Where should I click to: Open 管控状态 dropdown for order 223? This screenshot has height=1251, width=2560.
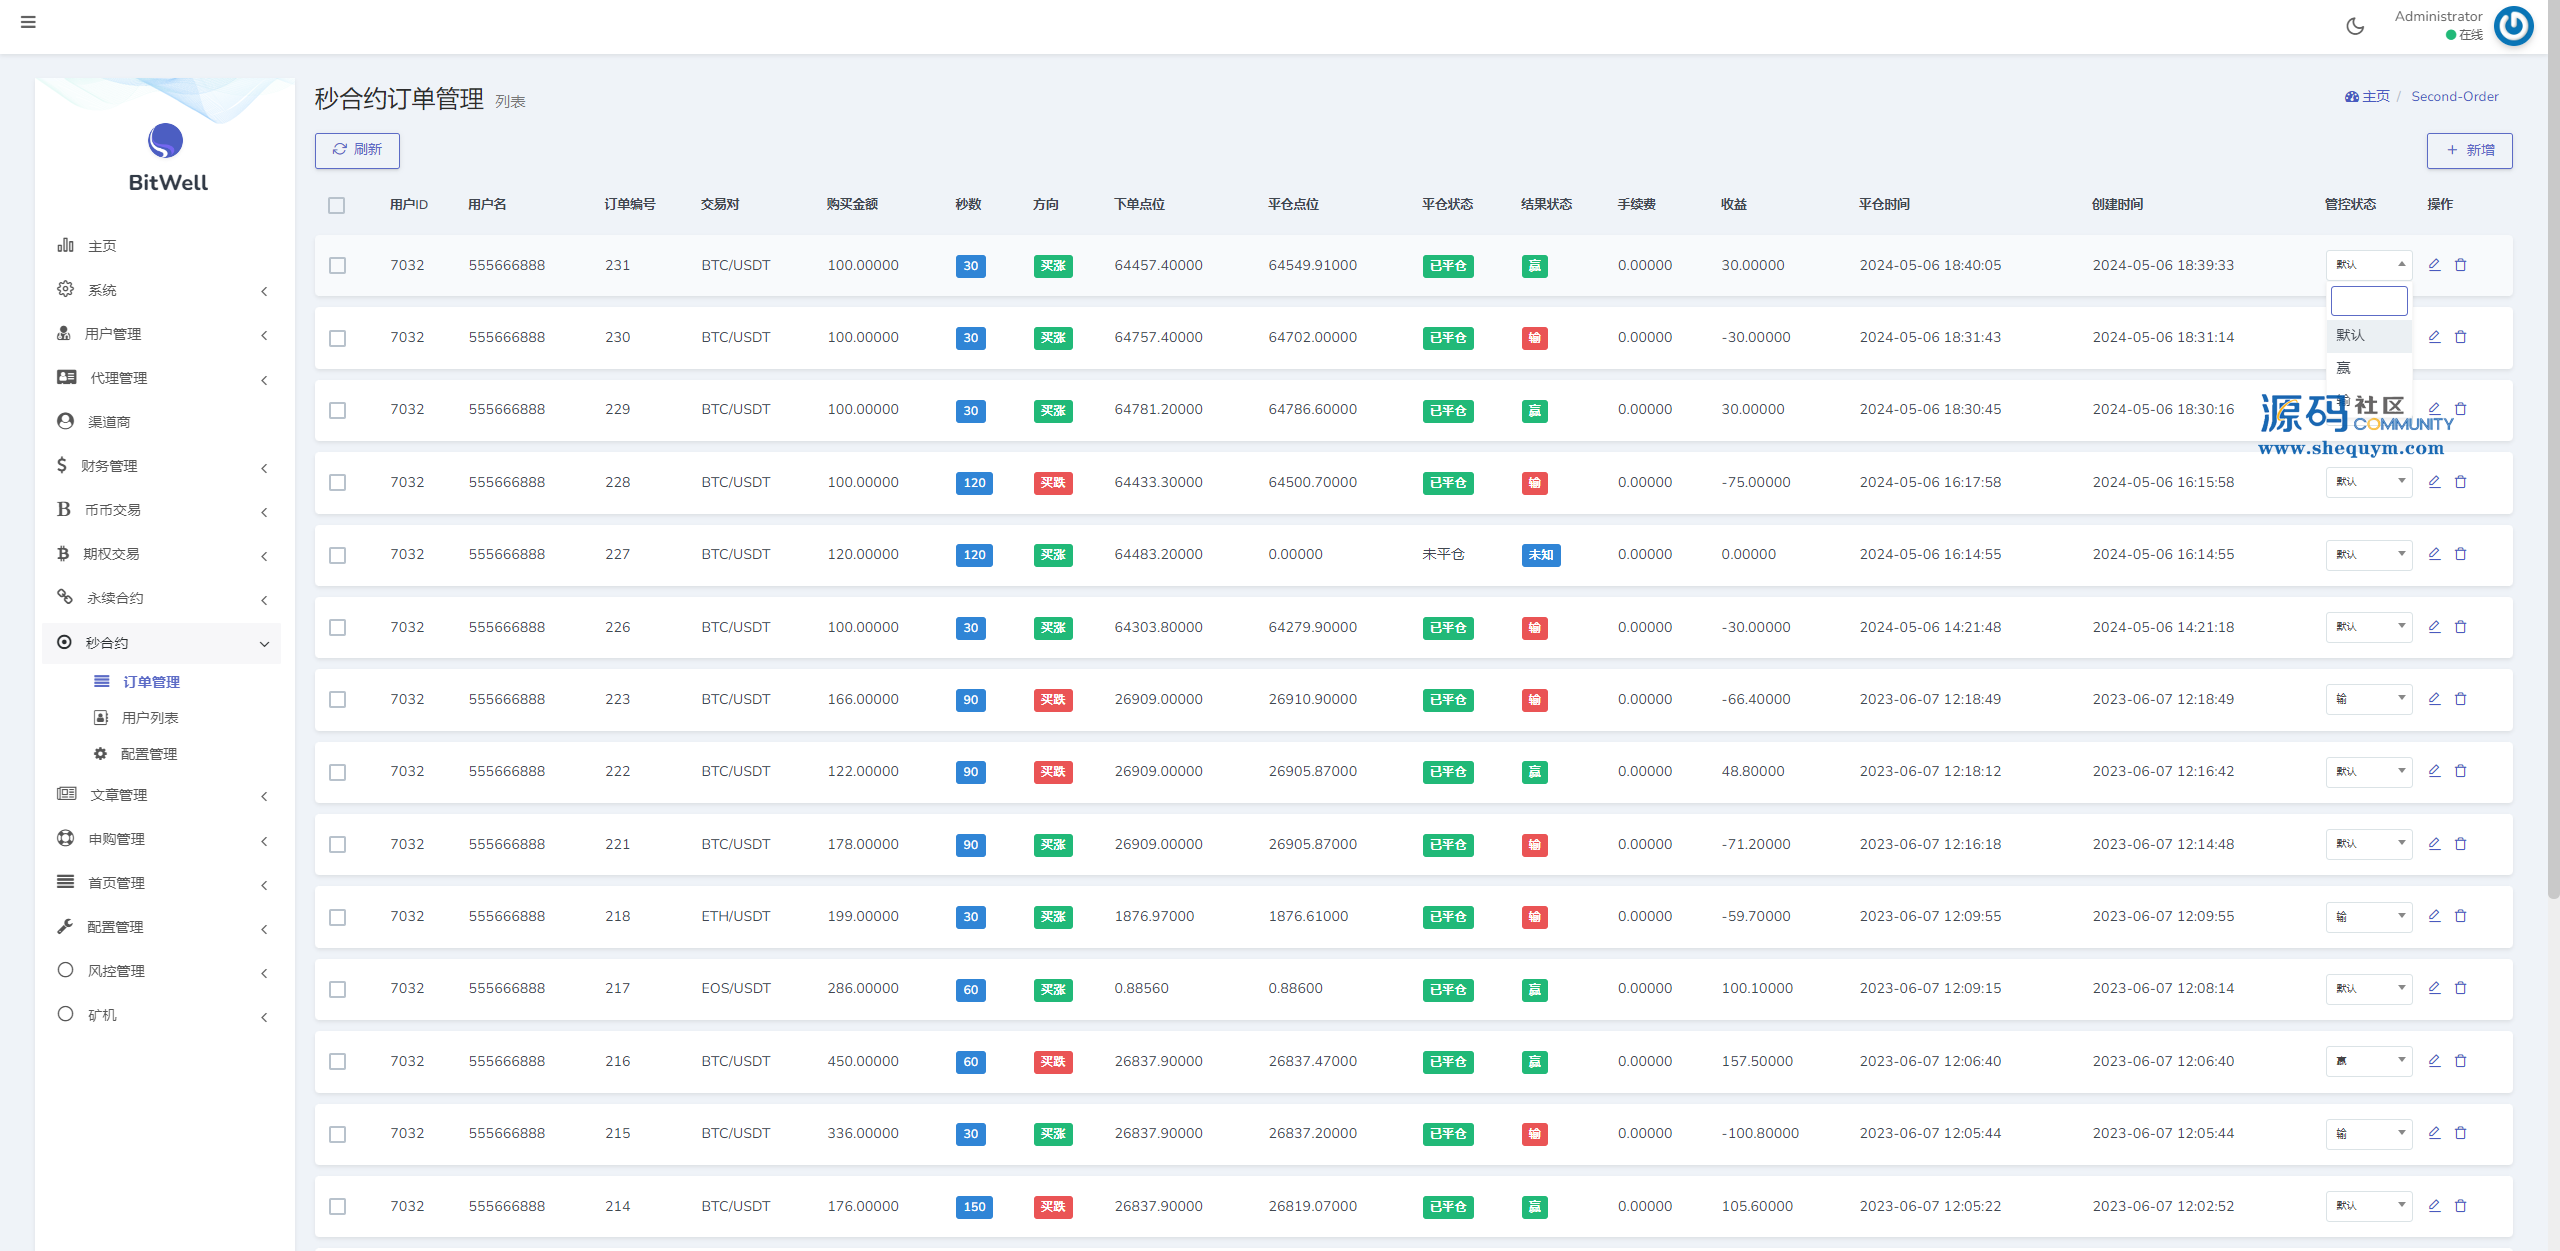coord(2369,699)
